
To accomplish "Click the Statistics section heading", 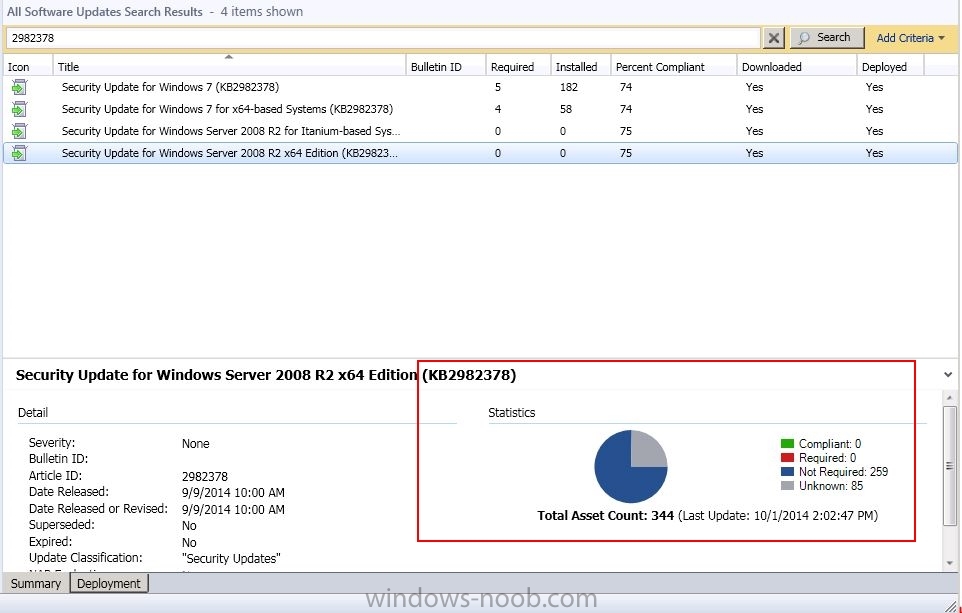I will point(512,413).
